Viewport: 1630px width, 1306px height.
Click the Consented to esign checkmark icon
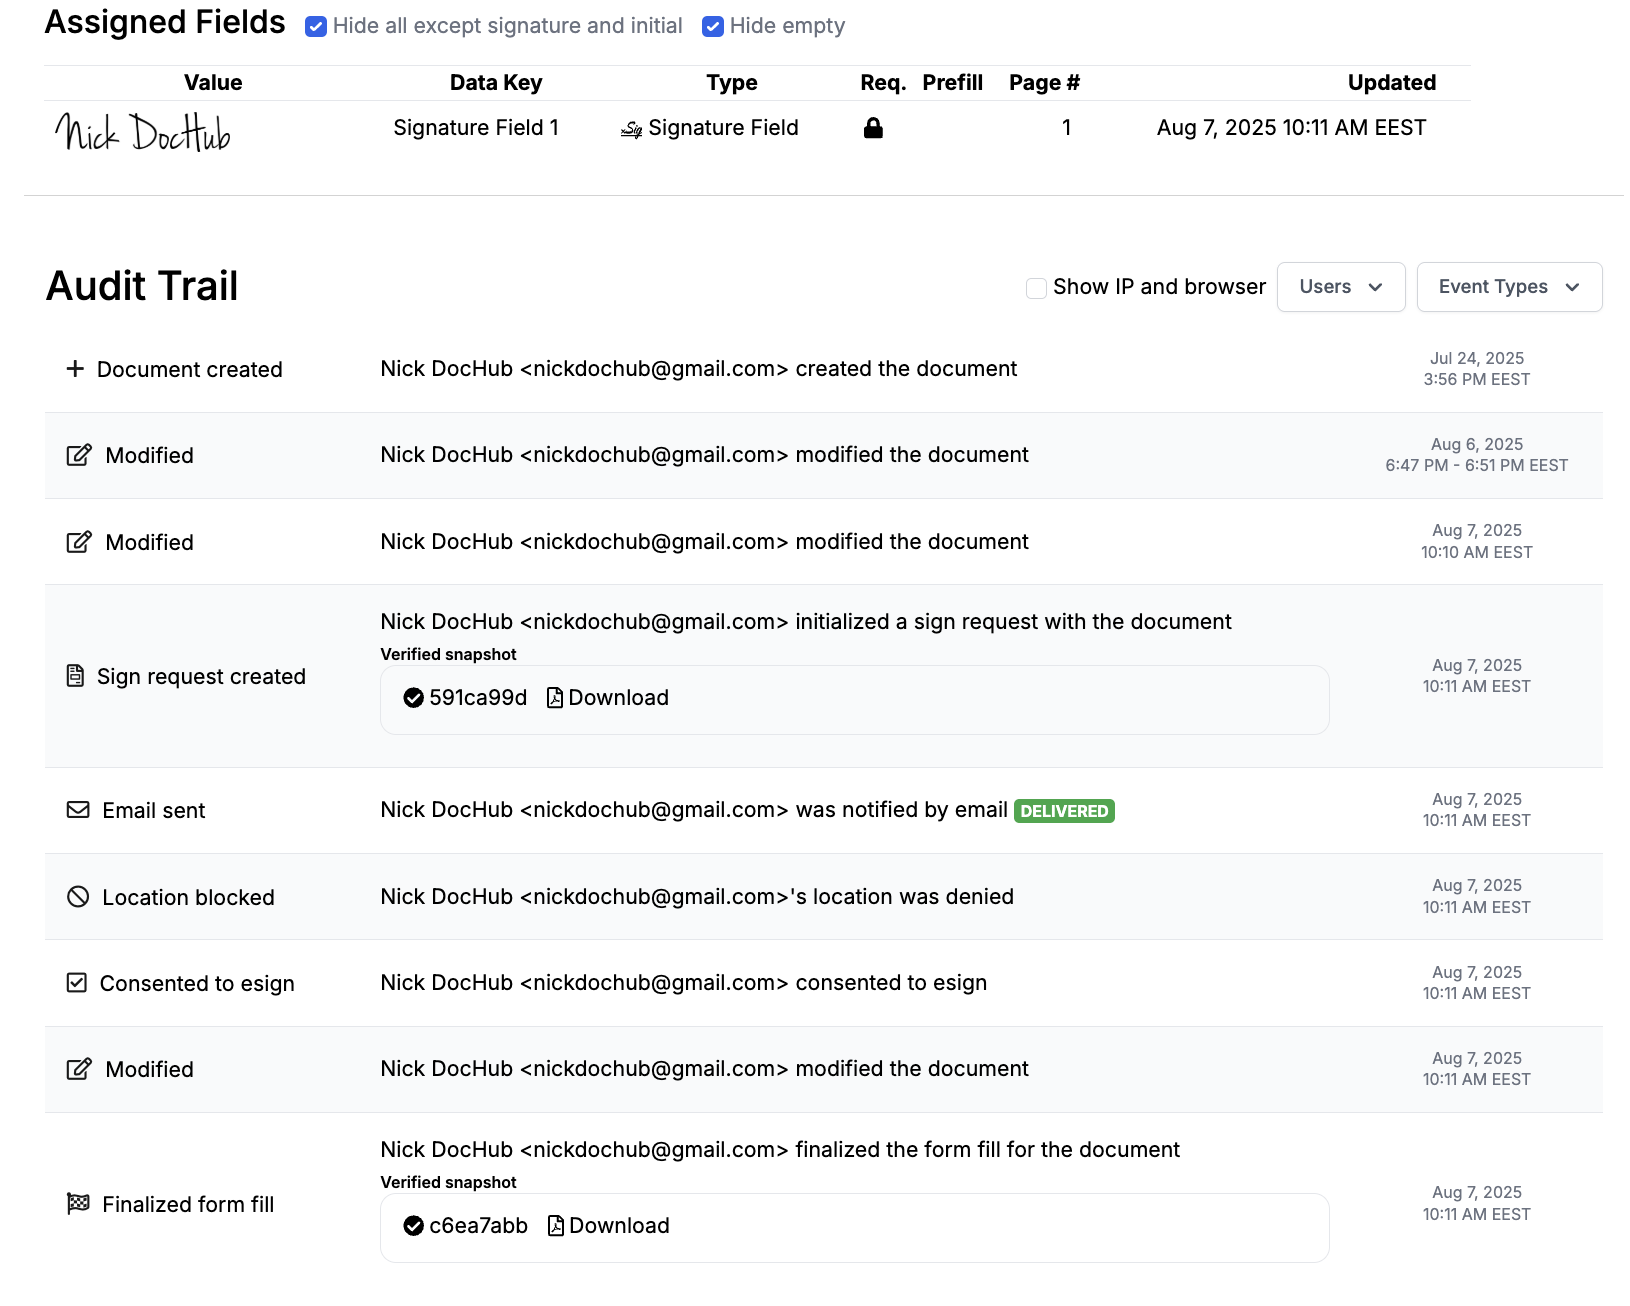[x=77, y=983]
